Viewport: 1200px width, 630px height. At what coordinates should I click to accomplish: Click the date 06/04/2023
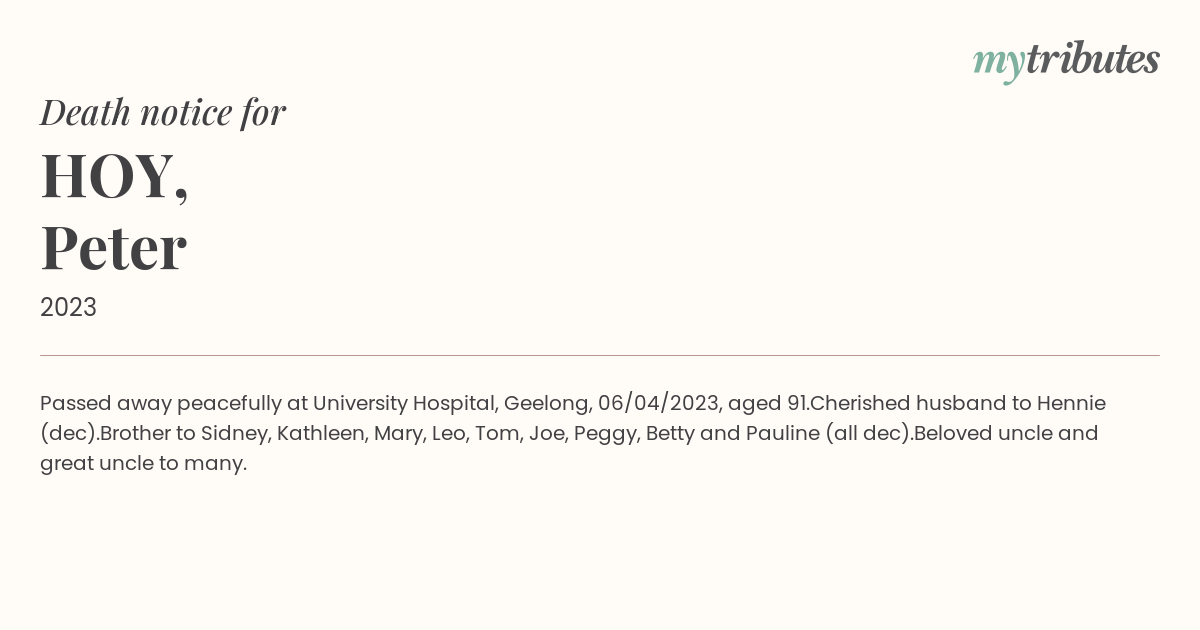coord(658,404)
